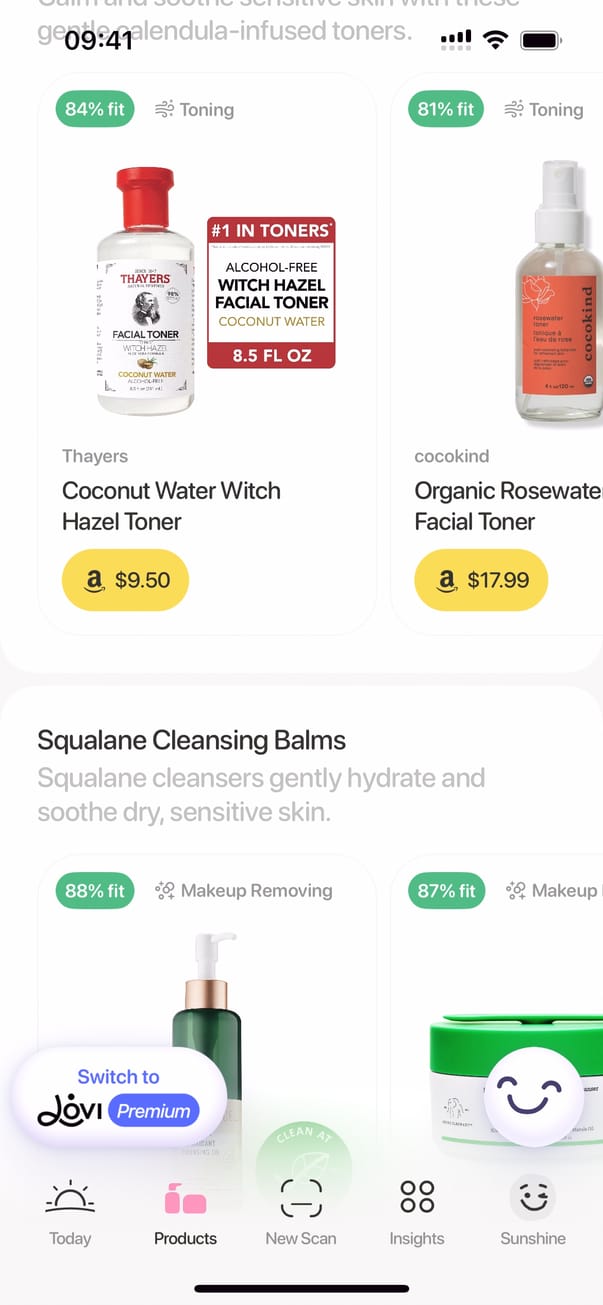Open the cocokind rosewater bottle image
603x1305 pixels.
[x=558, y=291]
